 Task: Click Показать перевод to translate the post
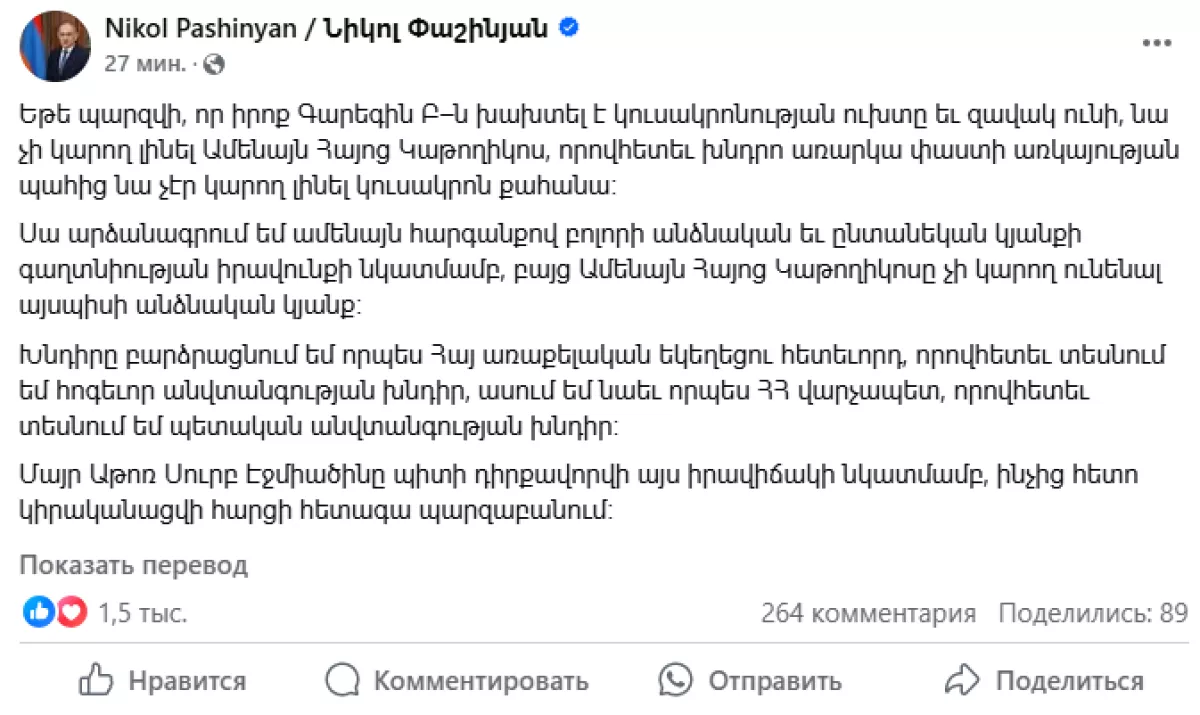133,565
